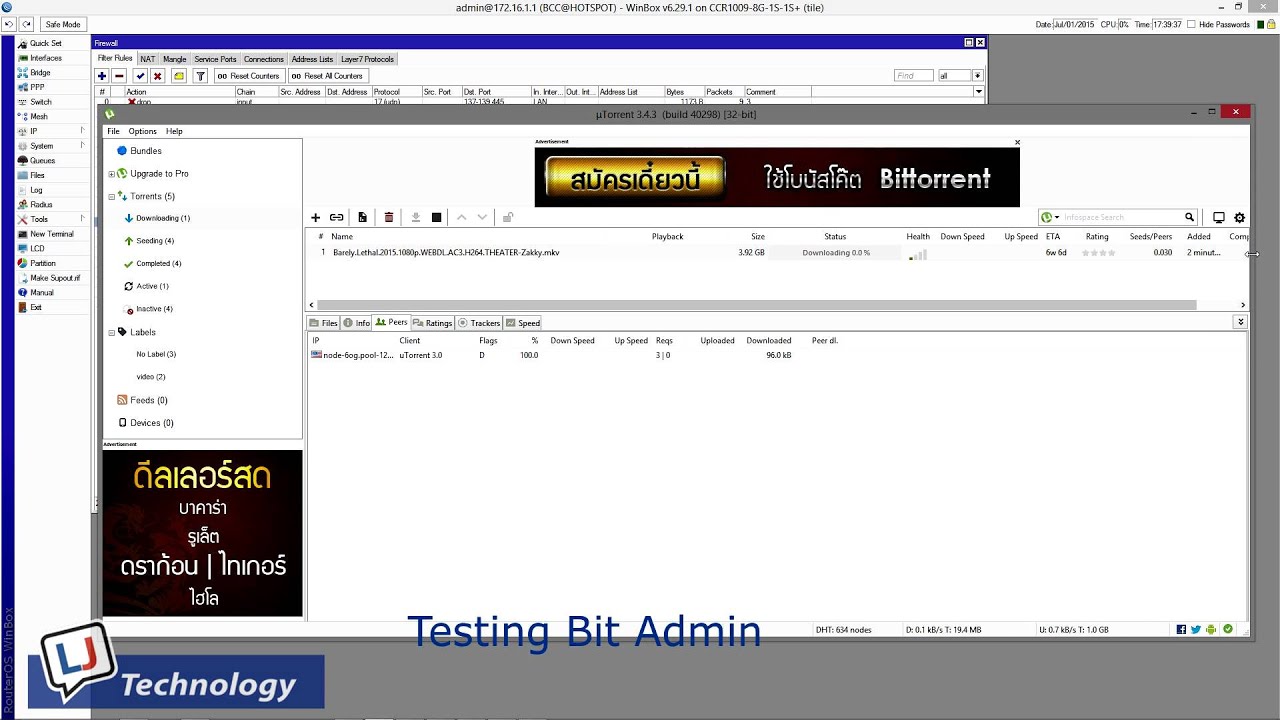This screenshot has width=1280, height=720.
Task: Switch to the Trackers tab in uTorrent
Action: point(478,323)
